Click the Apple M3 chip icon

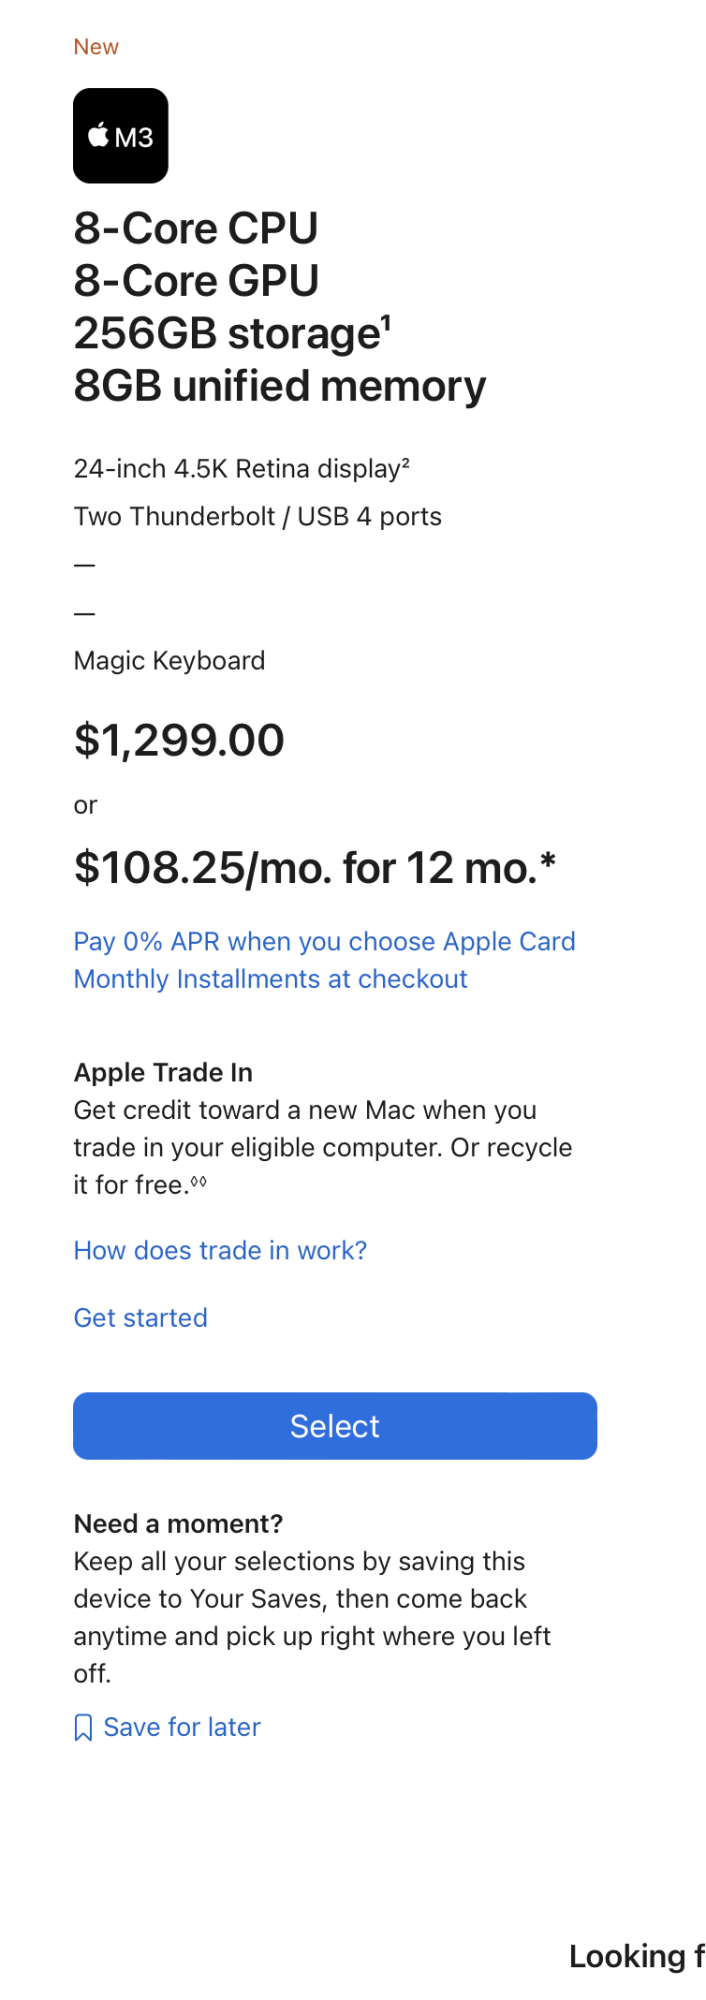(120, 136)
